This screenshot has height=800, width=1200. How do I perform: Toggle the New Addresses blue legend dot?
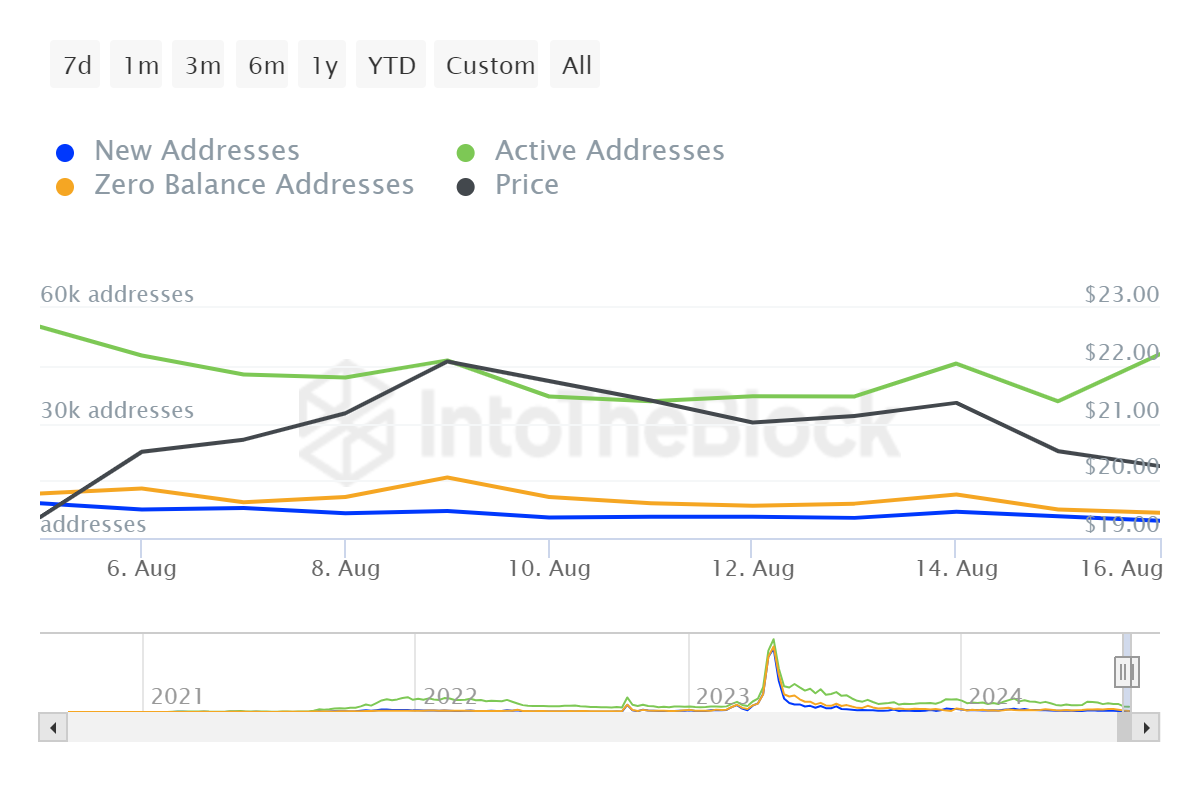(x=65, y=153)
